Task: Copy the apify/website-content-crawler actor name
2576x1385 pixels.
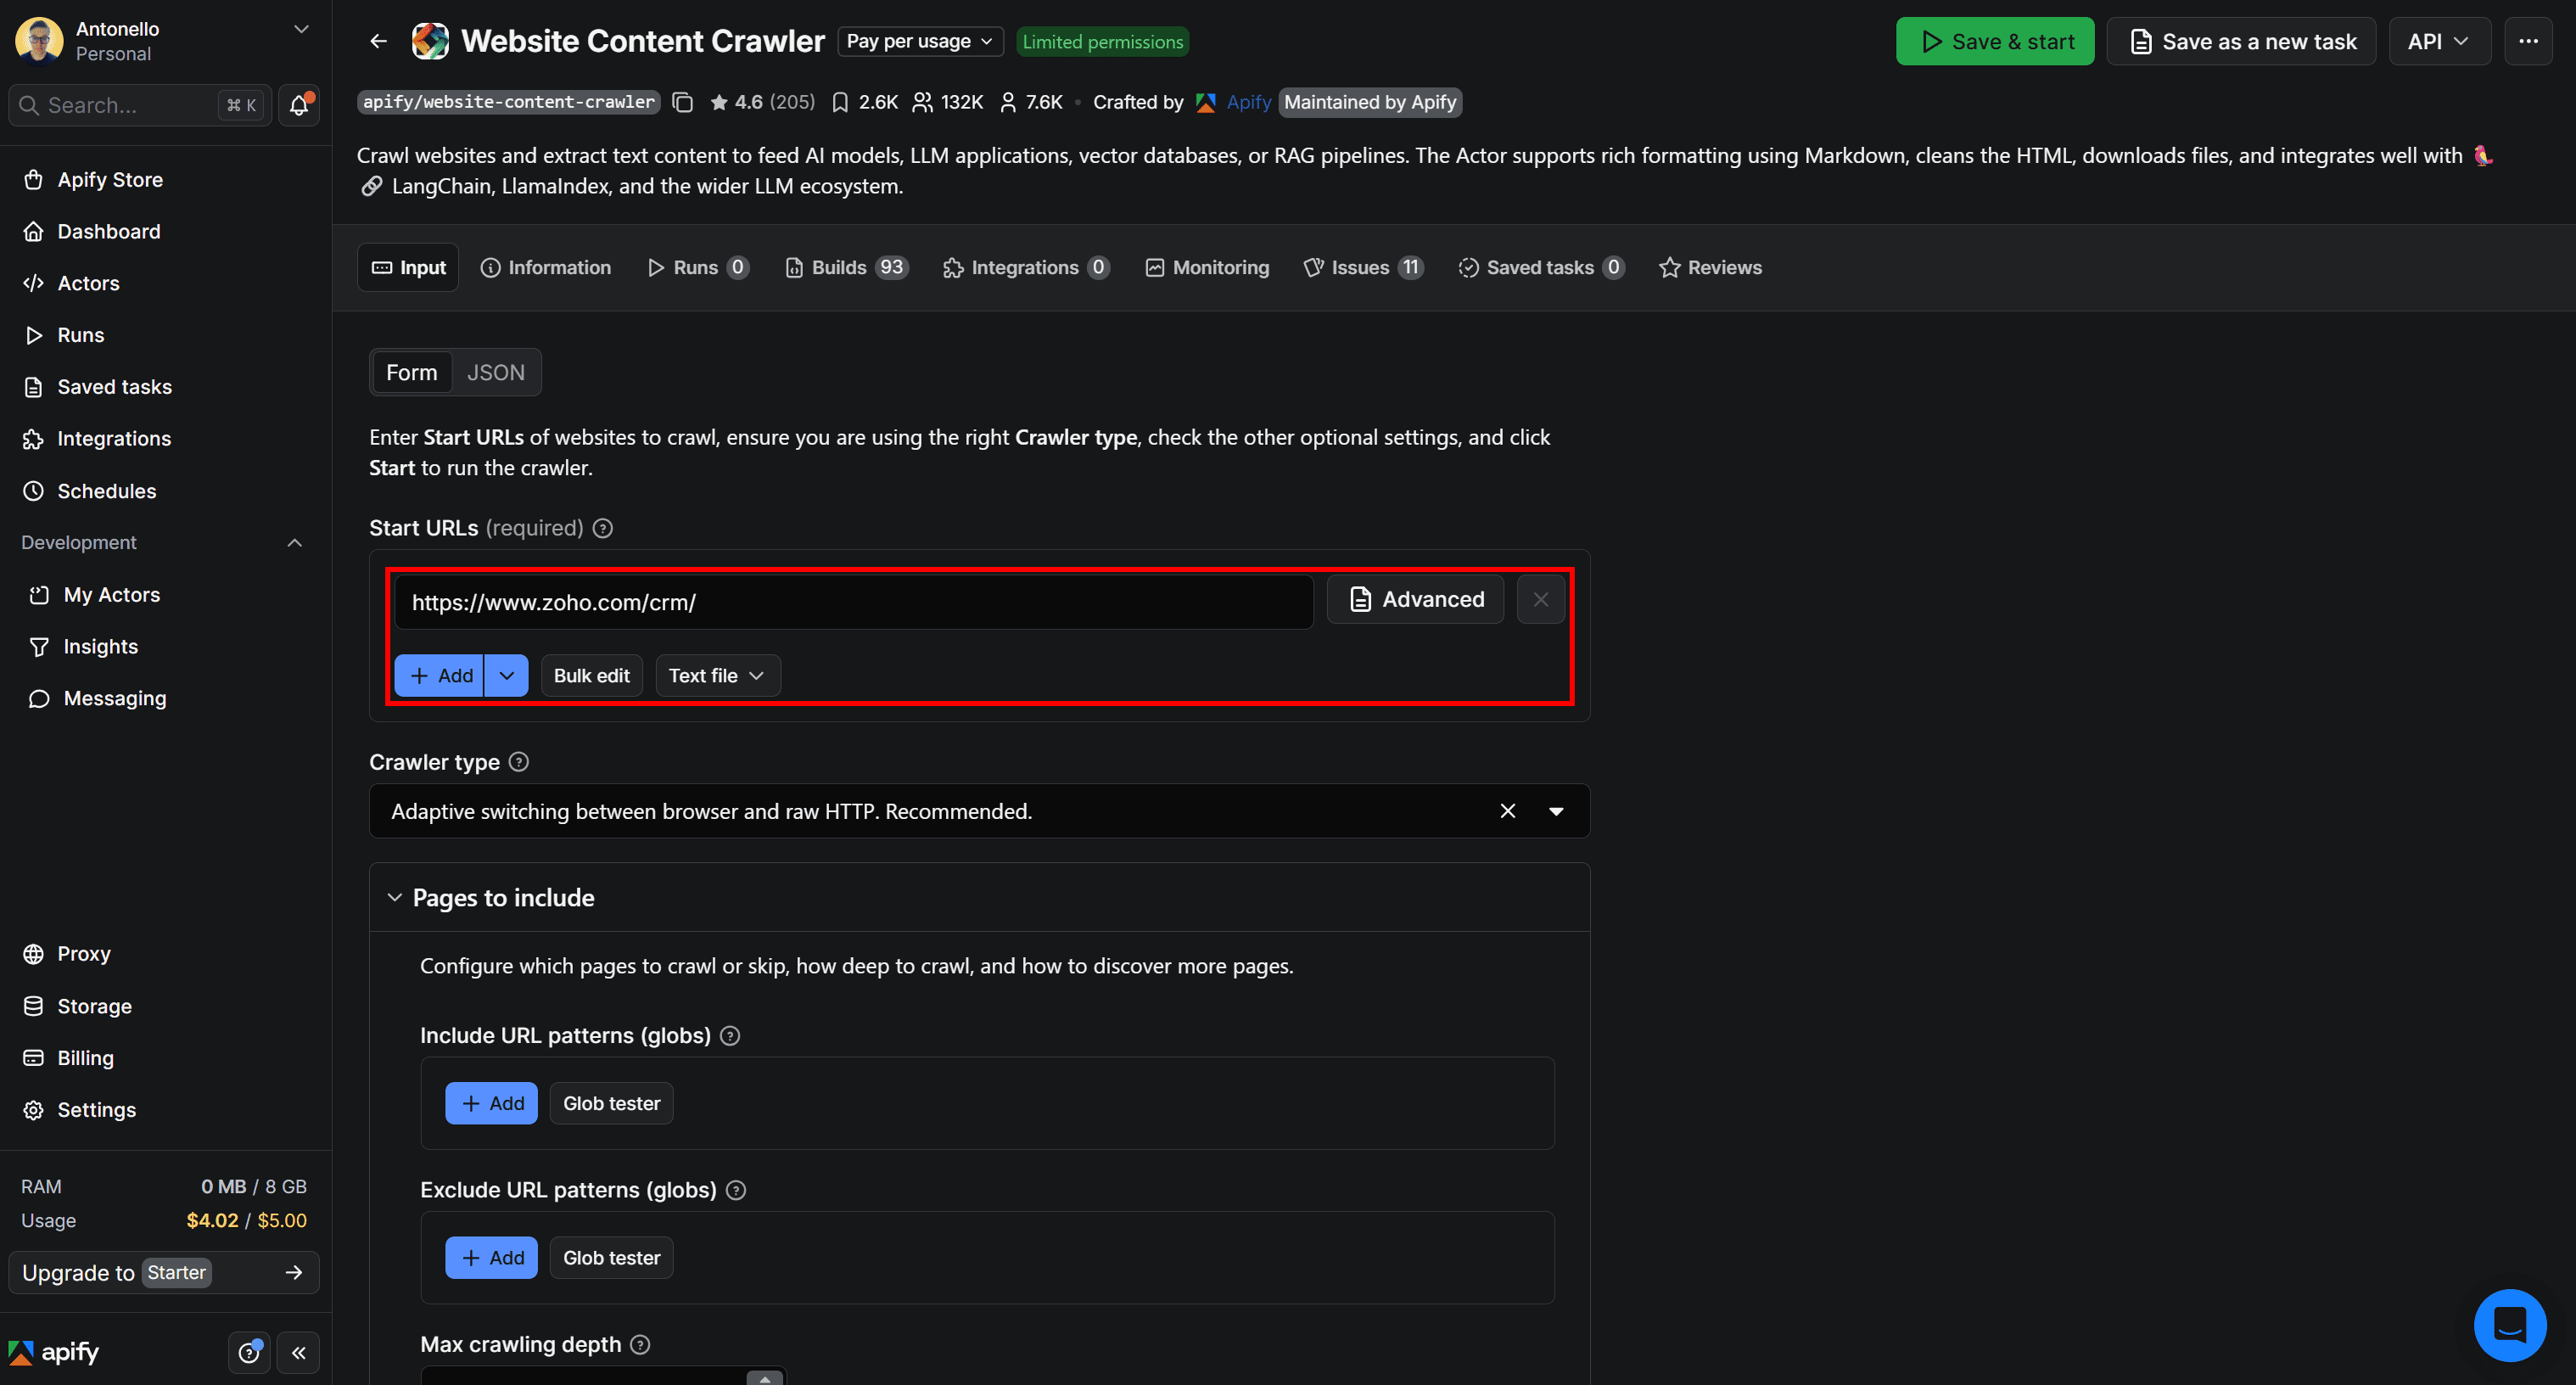Action: (x=683, y=102)
